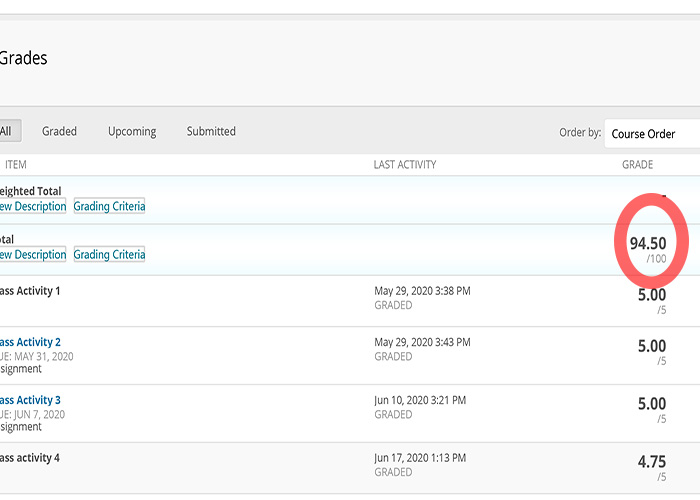Open View Description under Weighted Total
Screen dimensions: 700x500
pyautogui.click(x=32, y=207)
